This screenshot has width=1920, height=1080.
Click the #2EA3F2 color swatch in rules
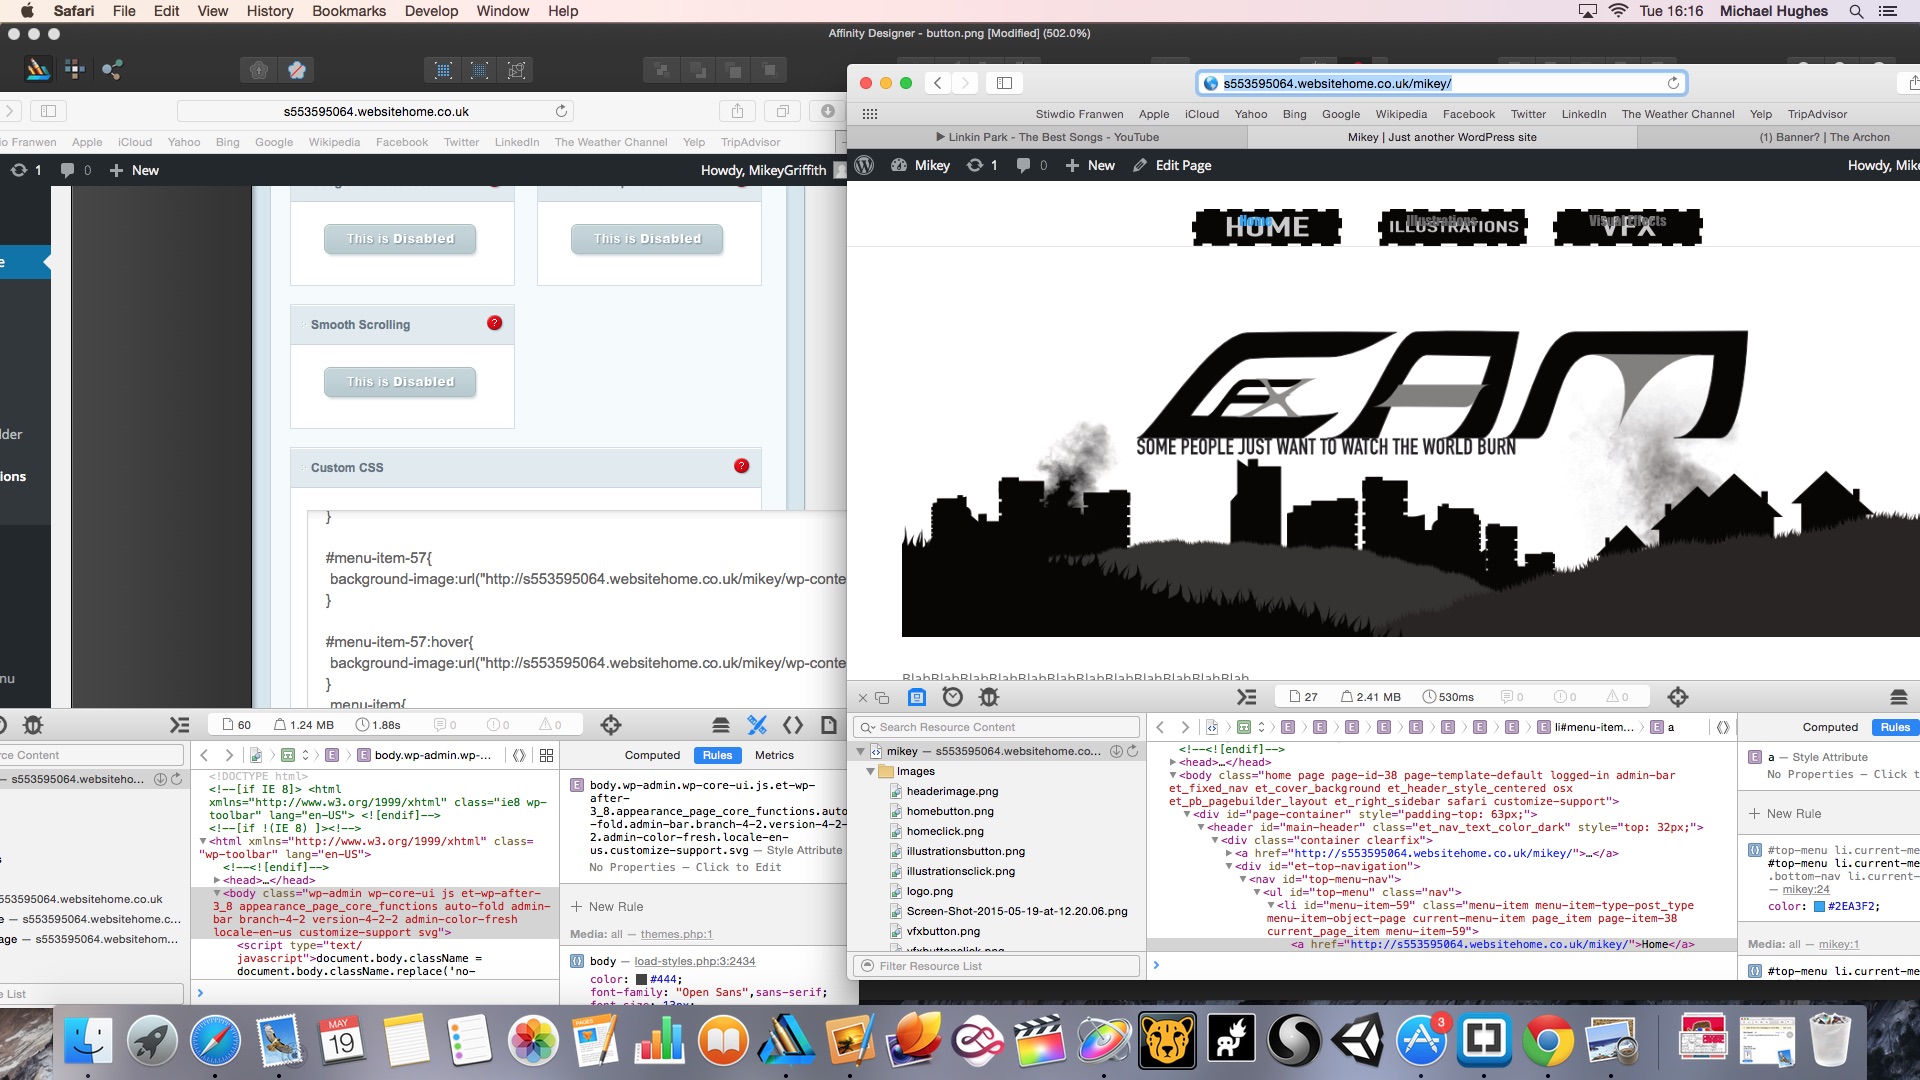pyautogui.click(x=1819, y=906)
